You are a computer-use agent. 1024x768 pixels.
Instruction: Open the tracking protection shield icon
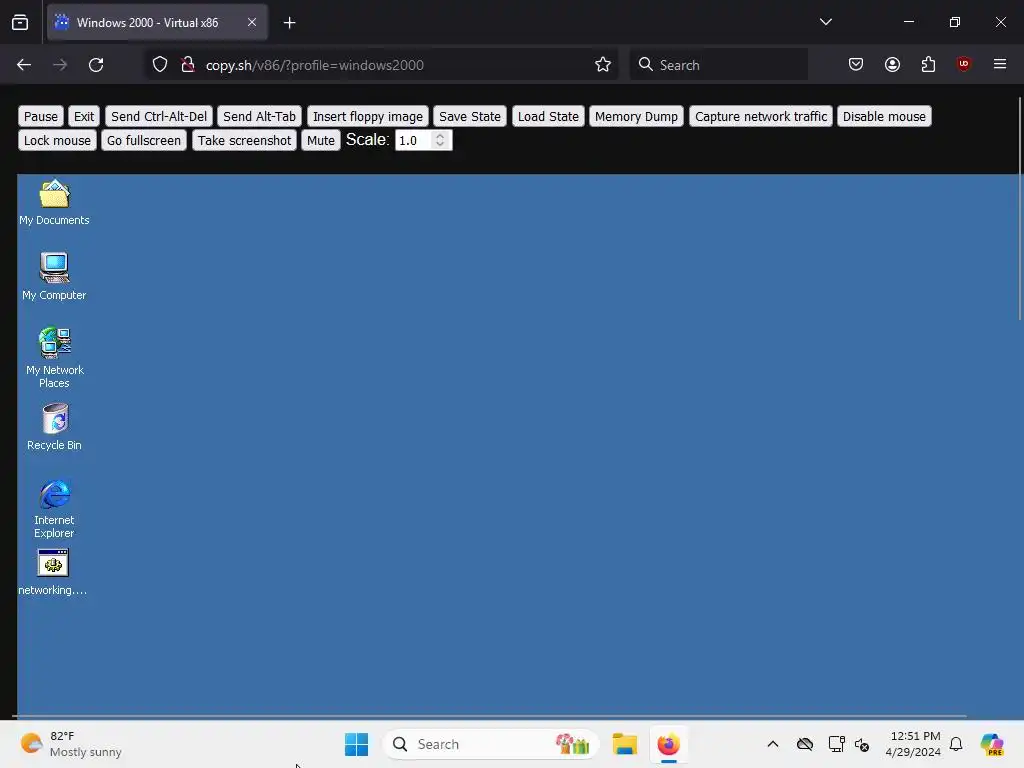(x=160, y=65)
